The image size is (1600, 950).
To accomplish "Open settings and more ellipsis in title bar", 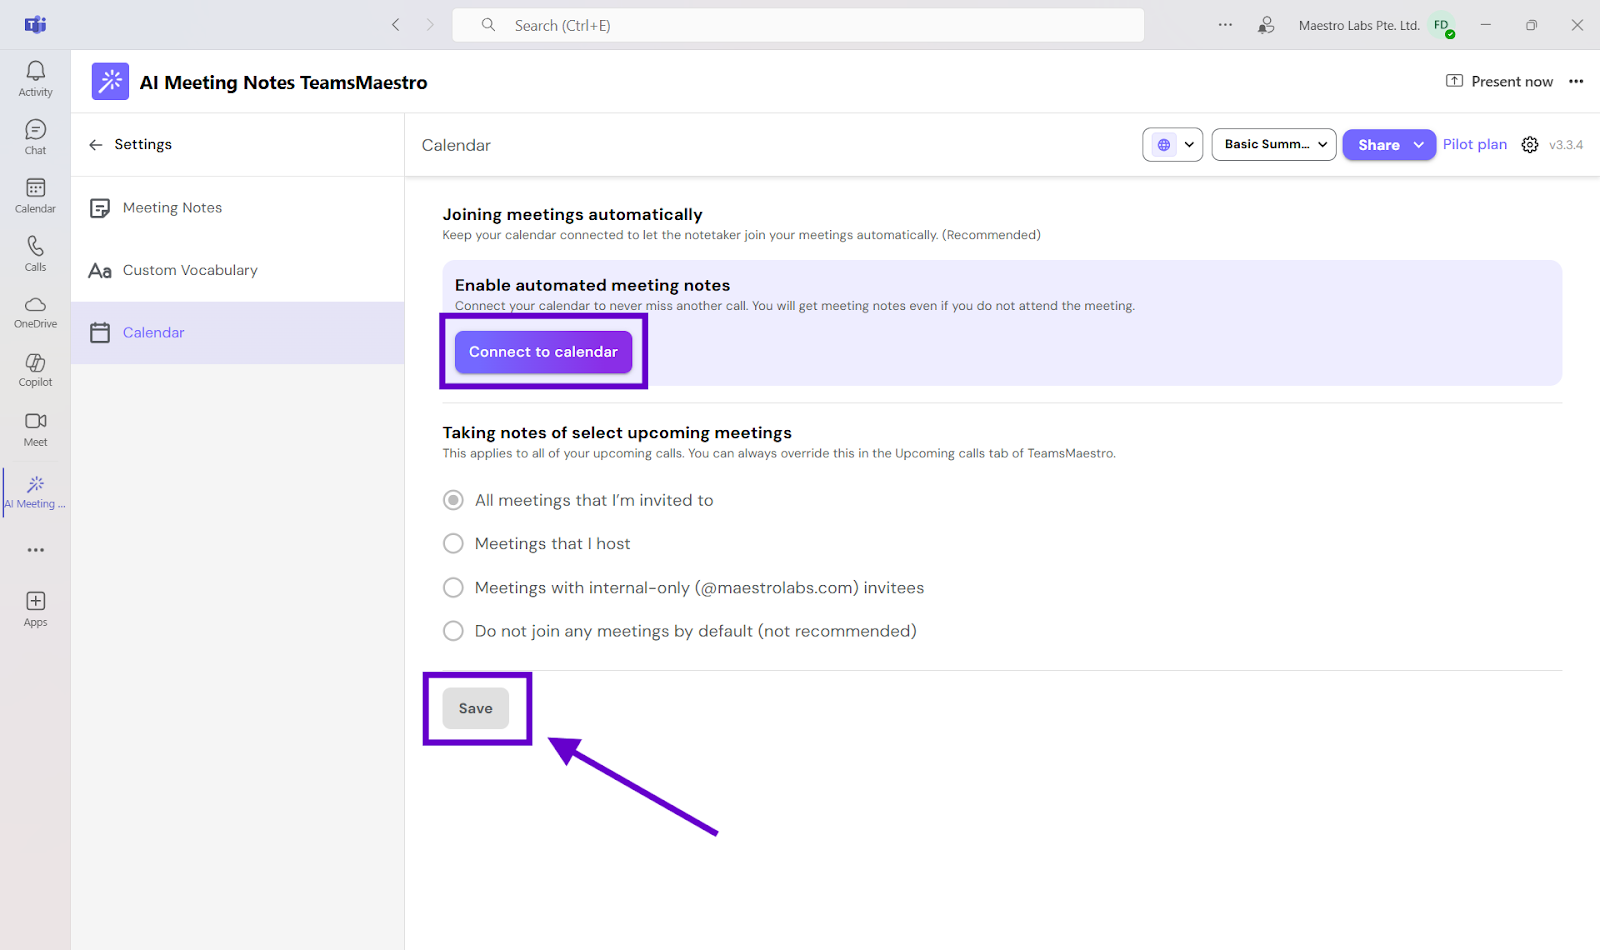I will pyautogui.click(x=1225, y=25).
